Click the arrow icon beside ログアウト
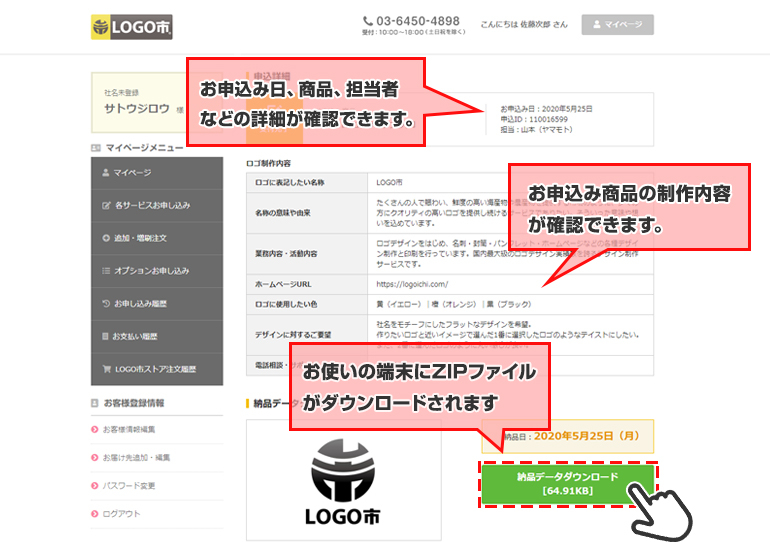Image resolution: width=770 pixels, height=542 pixels. pos(95,514)
